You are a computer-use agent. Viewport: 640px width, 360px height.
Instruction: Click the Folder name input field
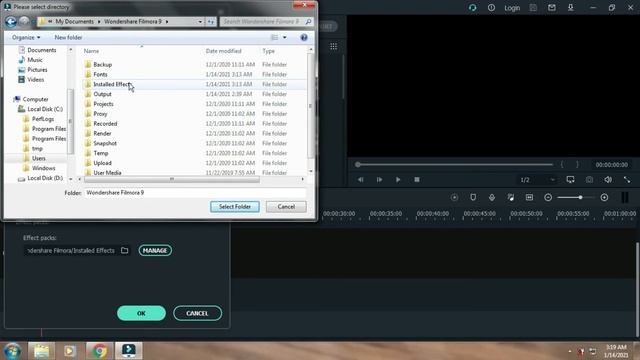click(195, 193)
